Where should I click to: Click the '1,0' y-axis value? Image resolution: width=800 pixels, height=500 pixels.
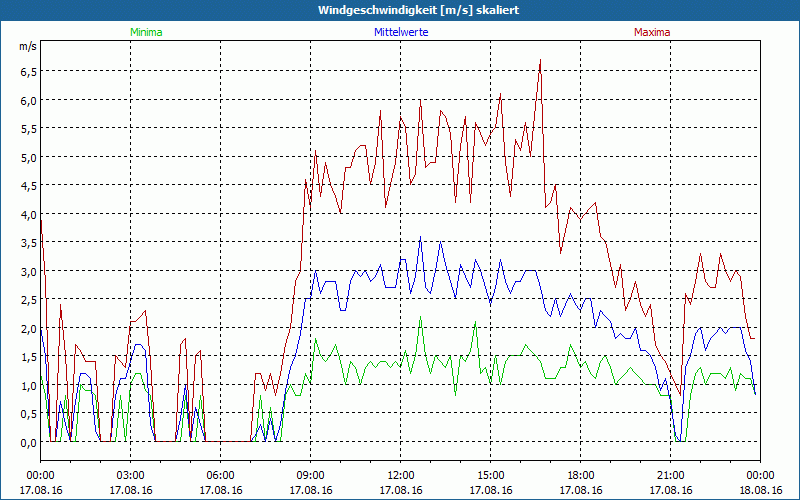(29, 386)
